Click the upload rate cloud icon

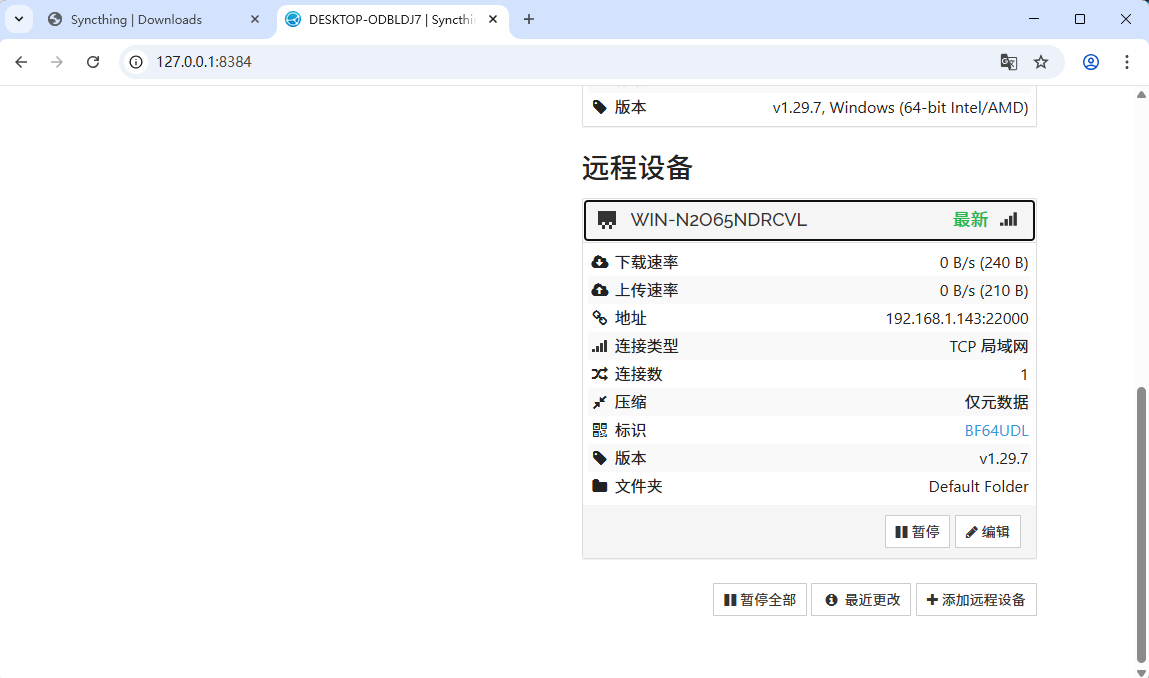(x=599, y=290)
